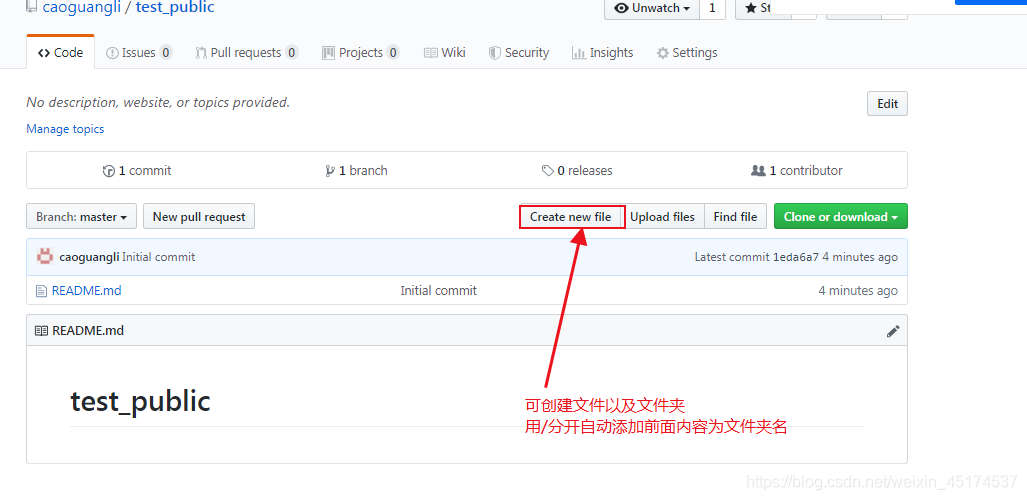
Task: Click the book icon in README header
Action: (41, 331)
